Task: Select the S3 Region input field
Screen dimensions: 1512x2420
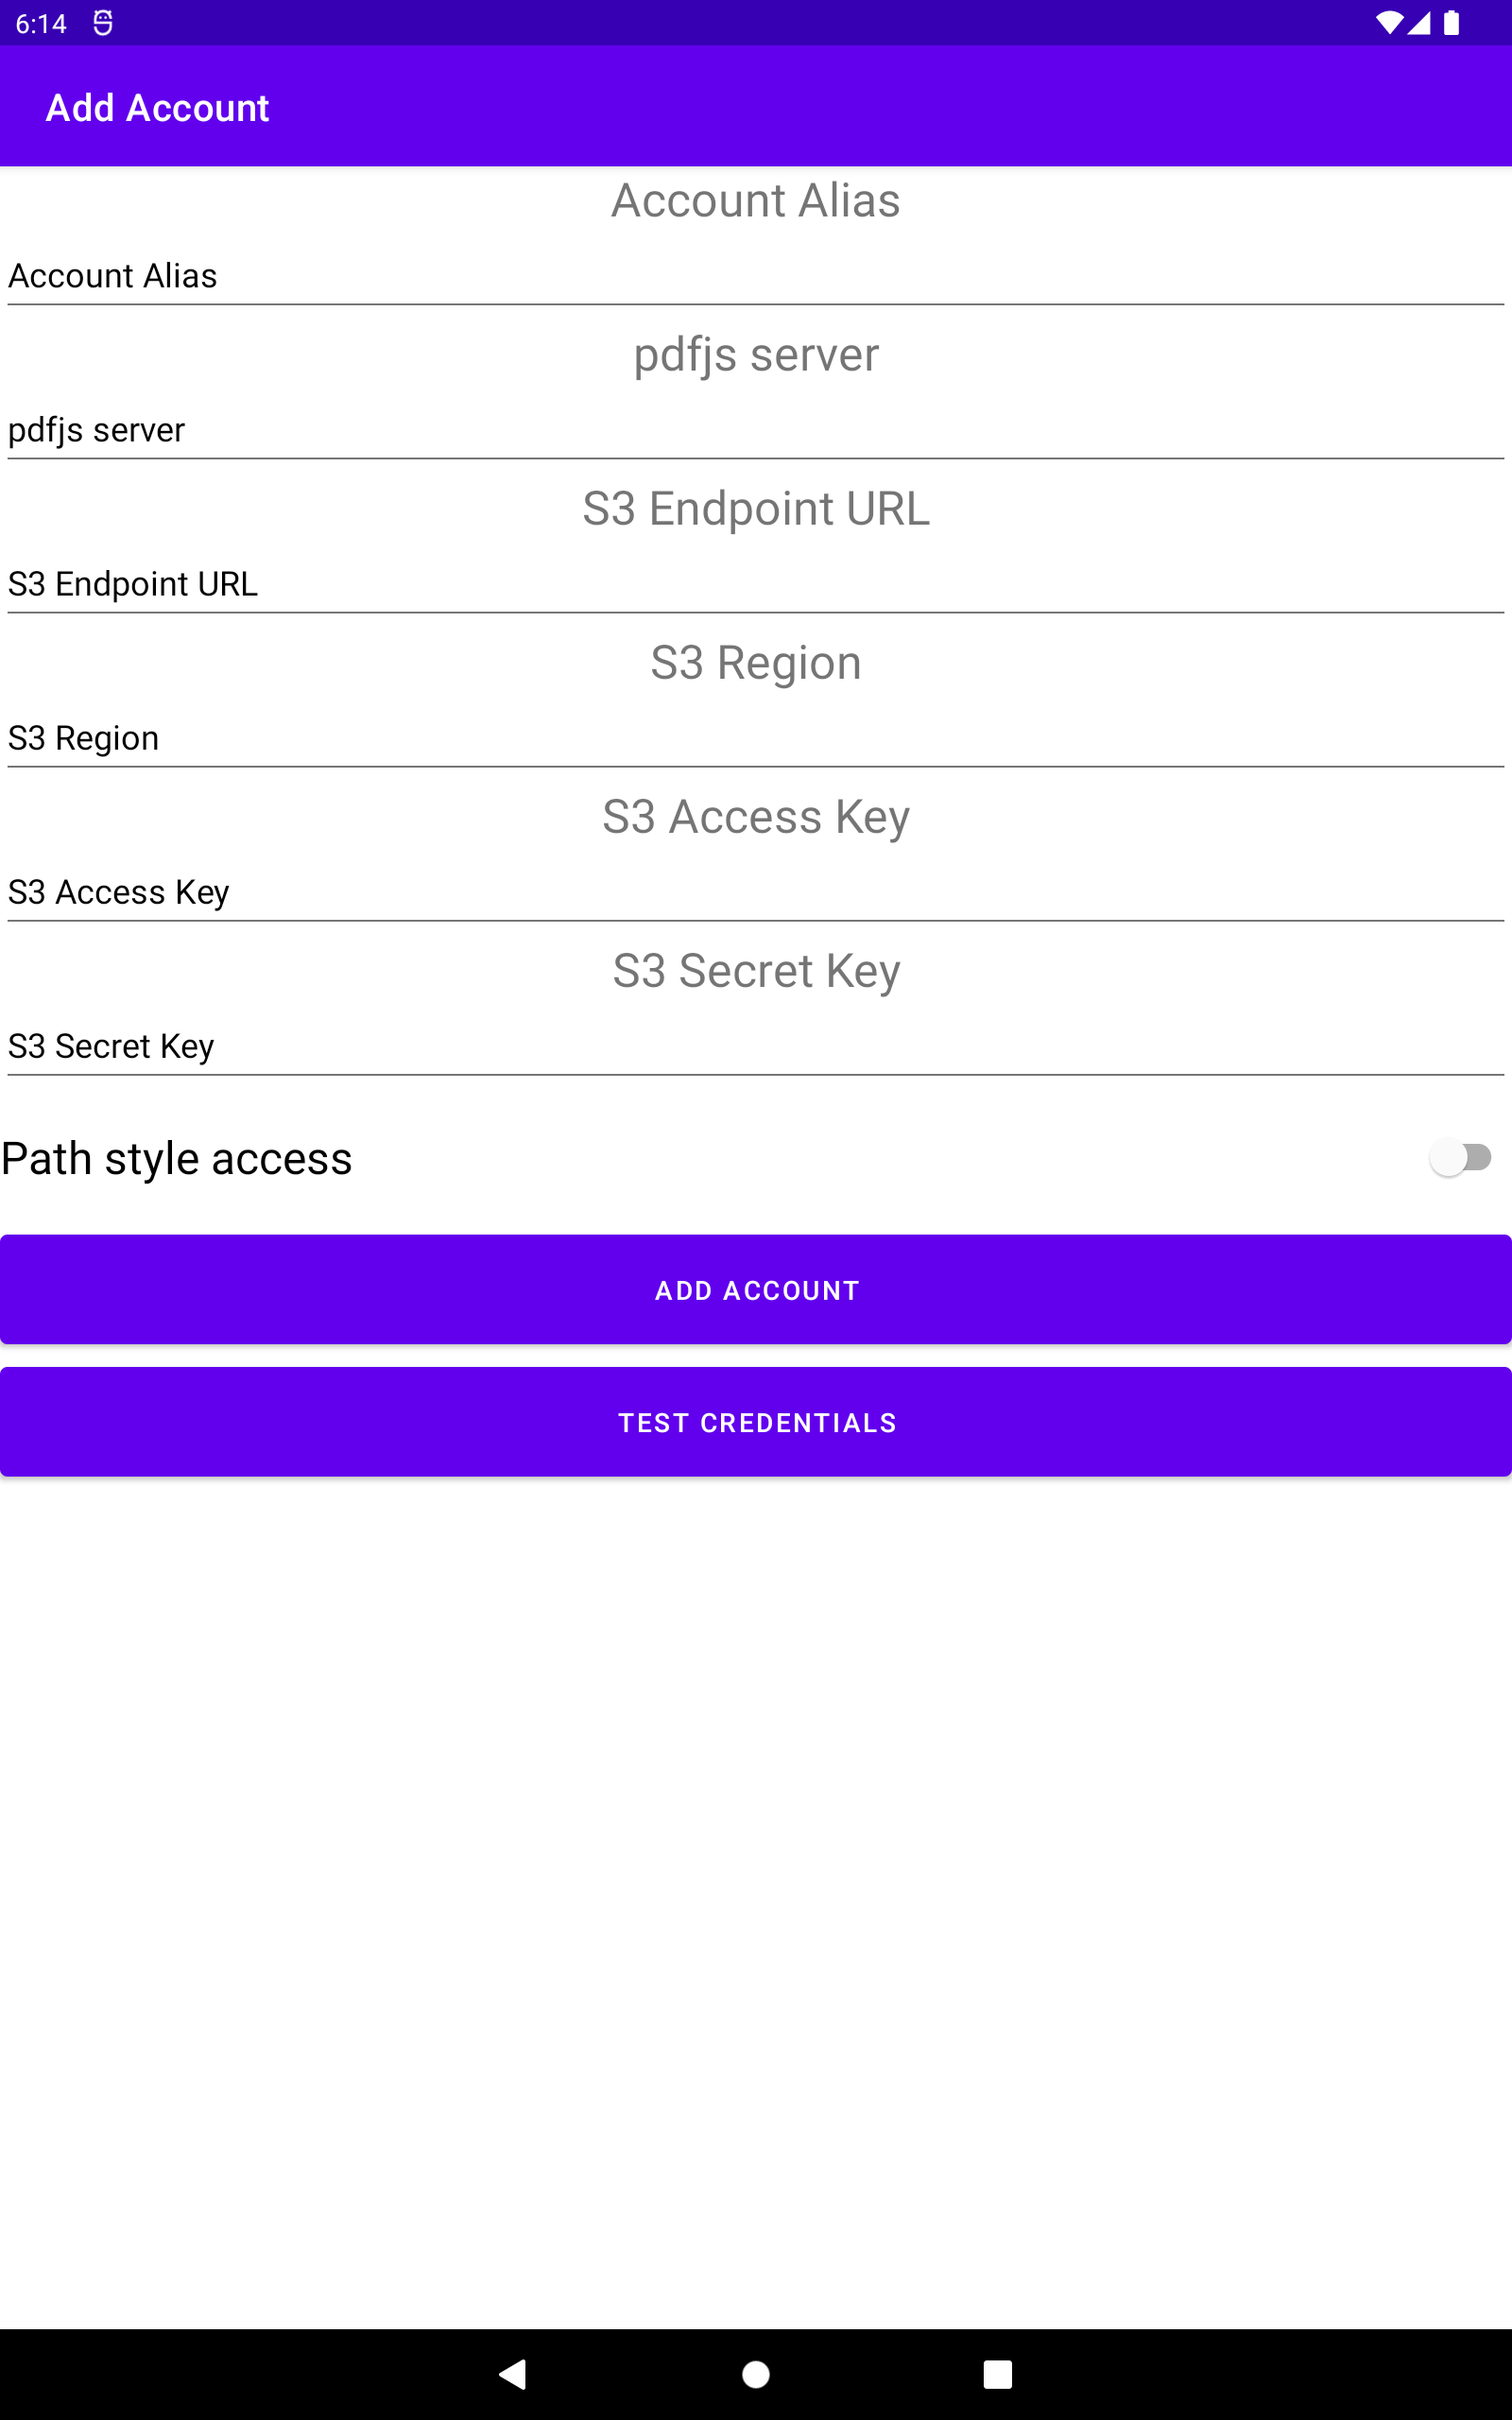Action: coord(756,738)
